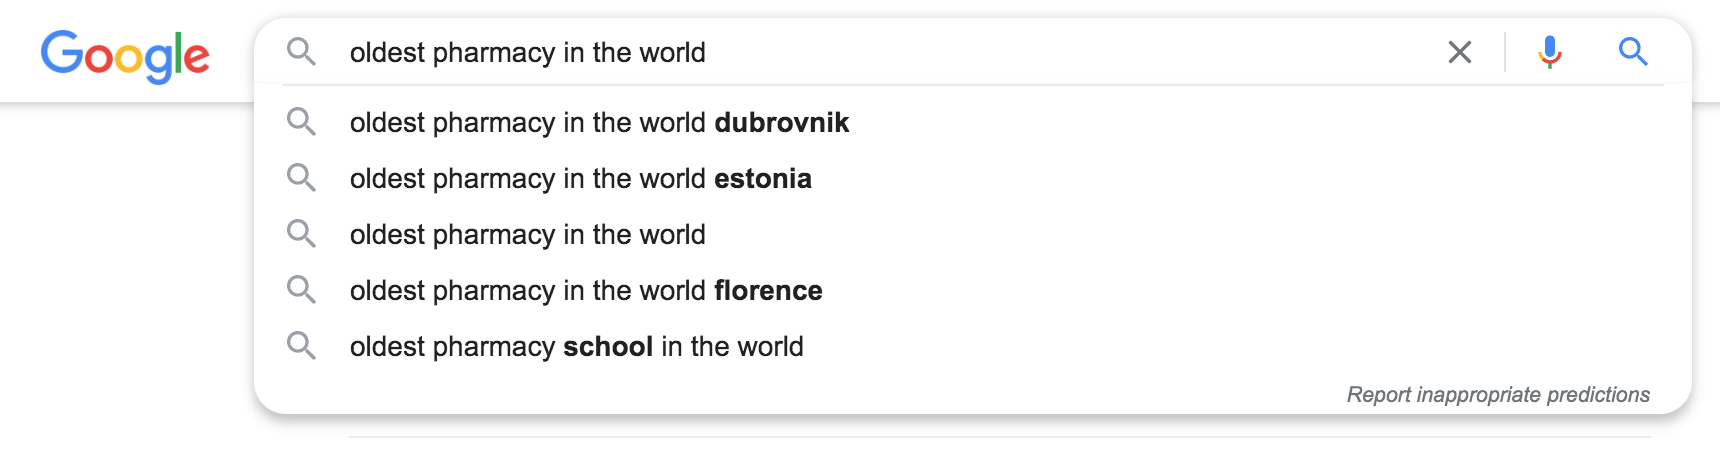Click magnifier icon beside florence suggestion
The width and height of the screenshot is (1720, 452).
point(301,290)
